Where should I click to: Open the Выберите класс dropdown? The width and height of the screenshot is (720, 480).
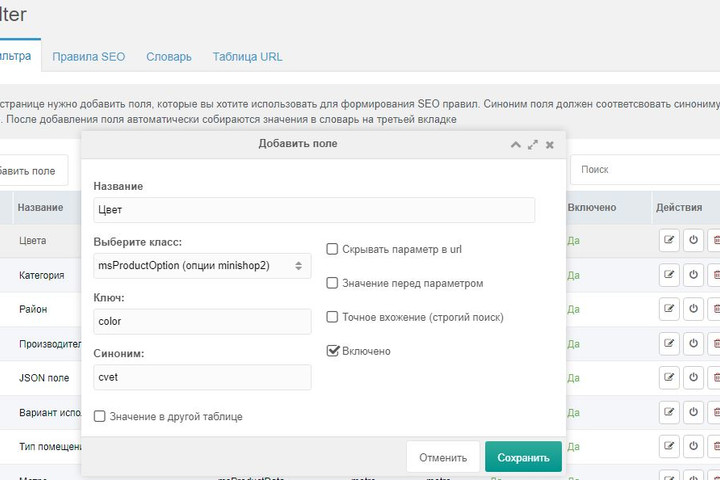pyautogui.click(x=202, y=265)
